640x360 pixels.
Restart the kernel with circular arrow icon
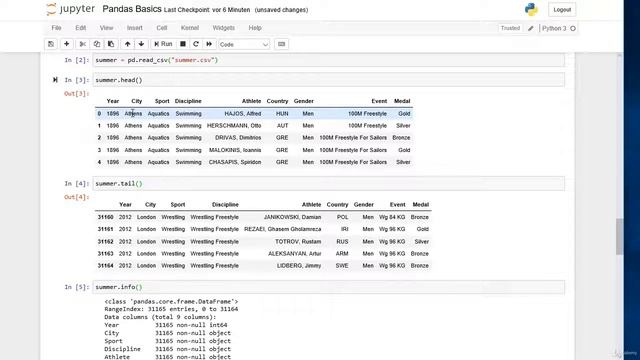pos(196,44)
